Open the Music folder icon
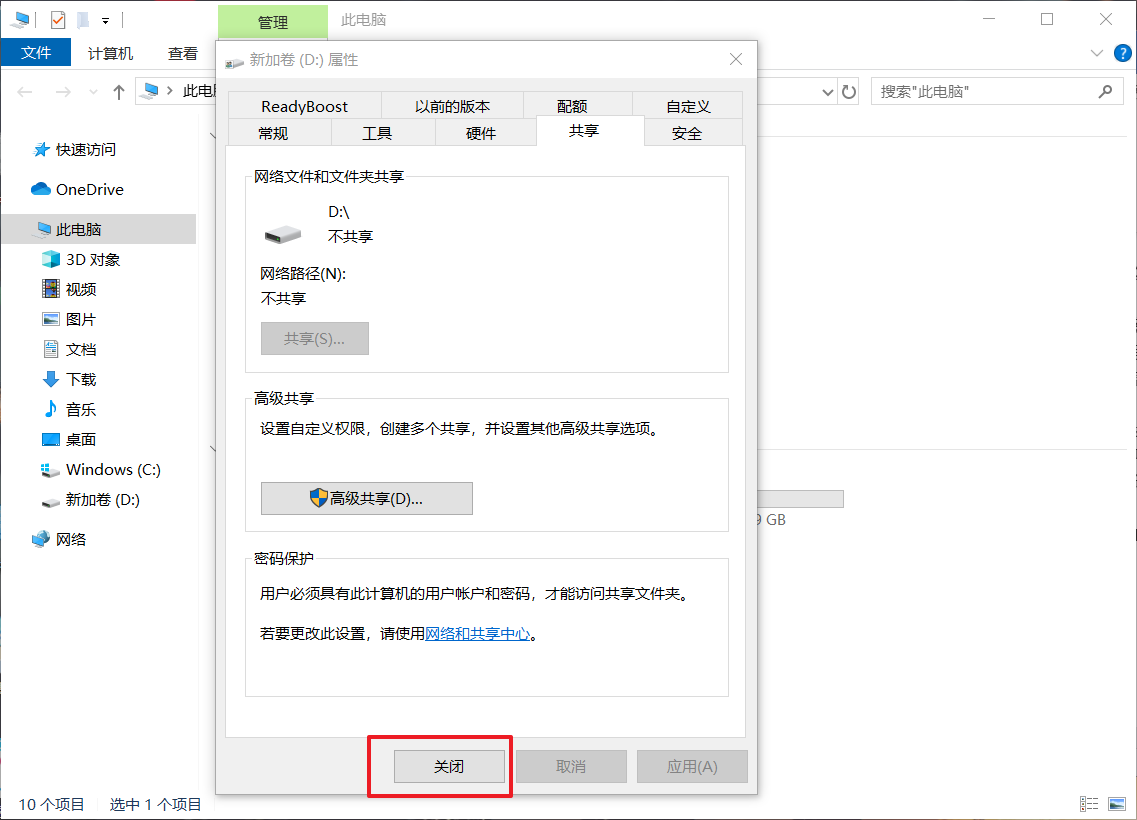Viewport: 1137px width, 820px height. click(x=50, y=409)
